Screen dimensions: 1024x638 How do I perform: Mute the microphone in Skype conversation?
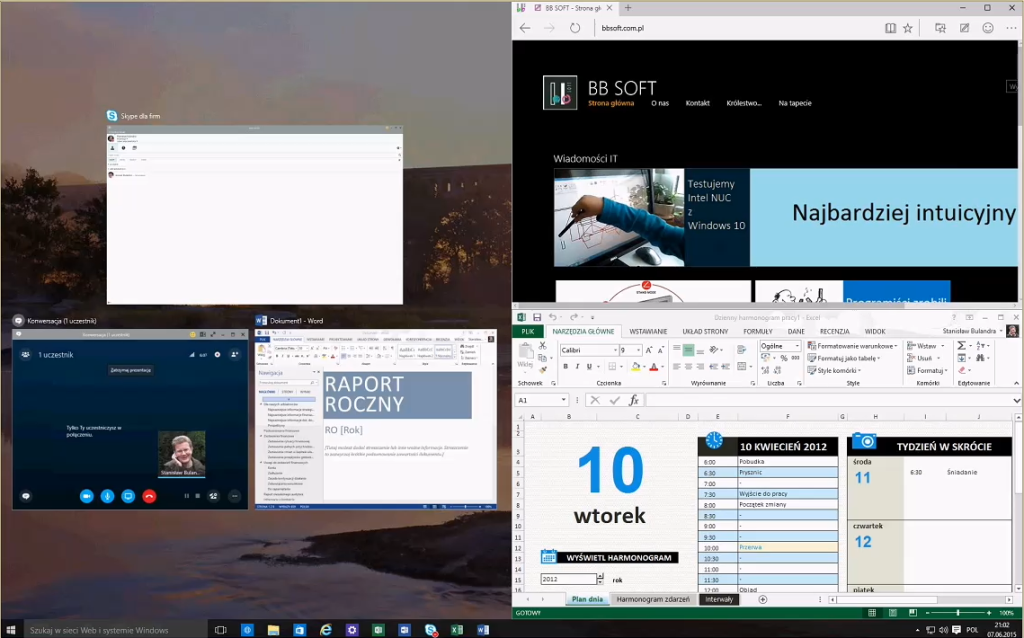click(107, 496)
